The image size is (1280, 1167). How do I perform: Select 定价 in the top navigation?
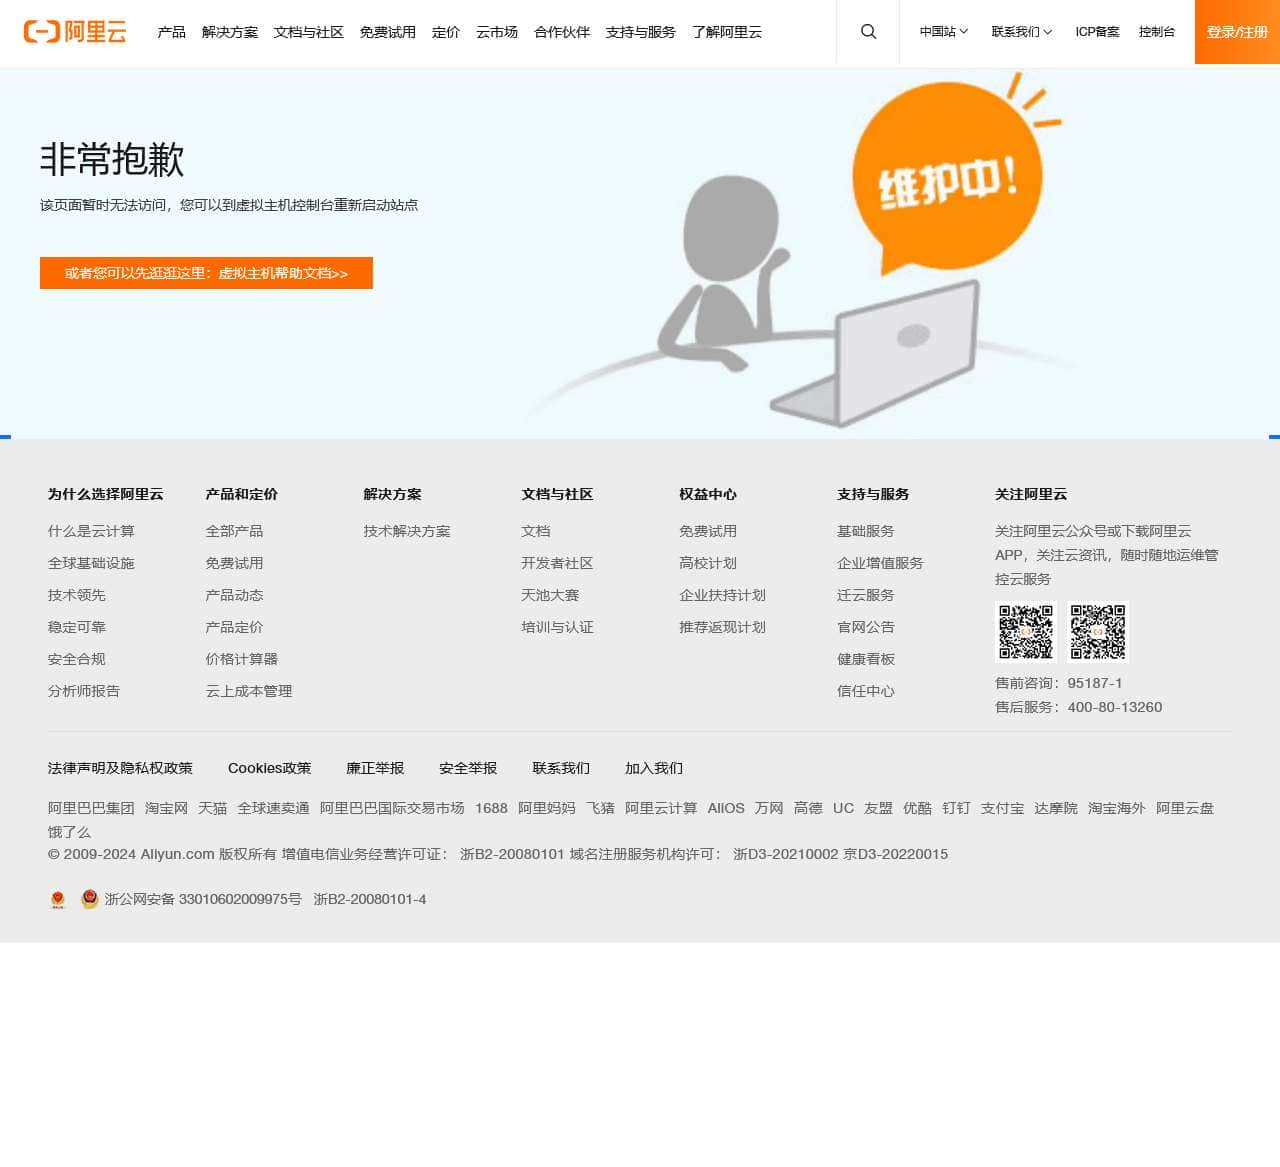point(446,32)
